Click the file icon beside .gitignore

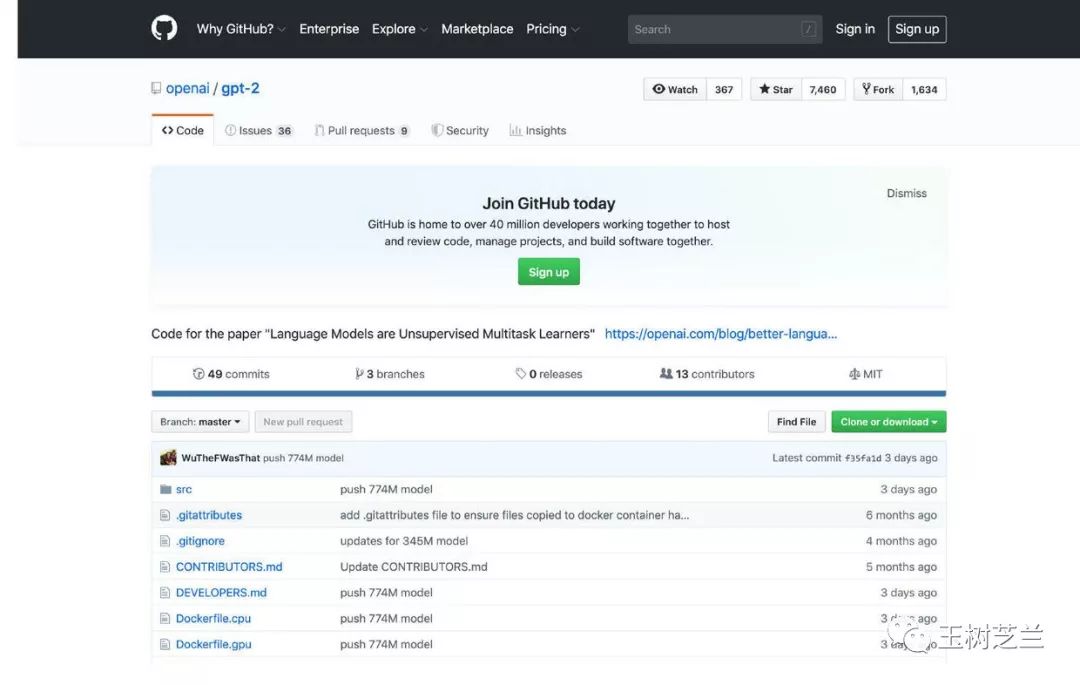click(165, 540)
